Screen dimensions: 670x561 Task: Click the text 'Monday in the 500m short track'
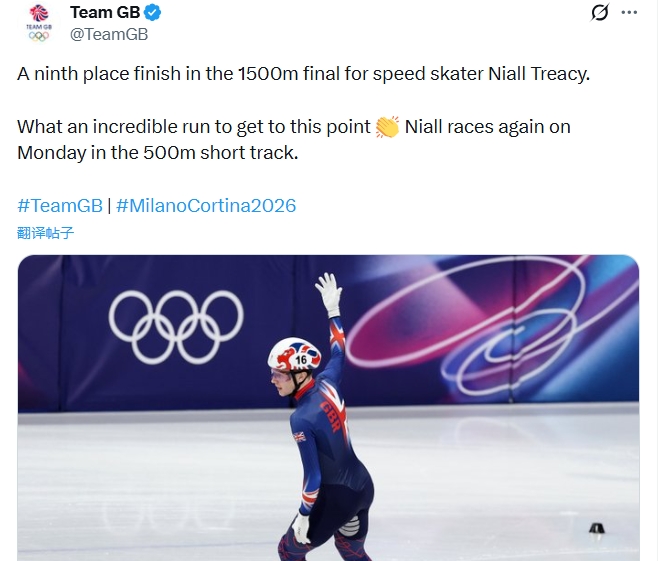click(x=158, y=154)
